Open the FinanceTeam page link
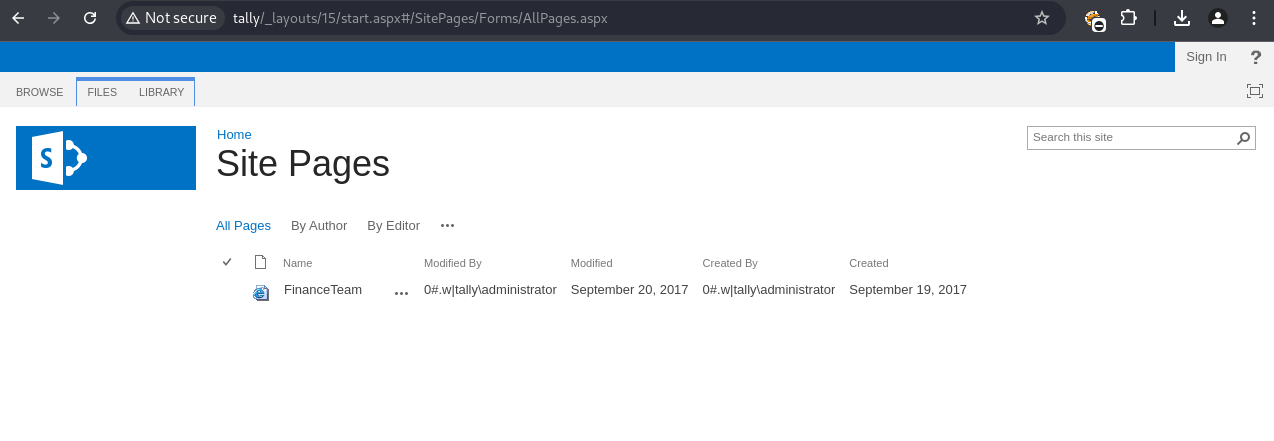Screen dimensions: 1274x441 pos(323,290)
